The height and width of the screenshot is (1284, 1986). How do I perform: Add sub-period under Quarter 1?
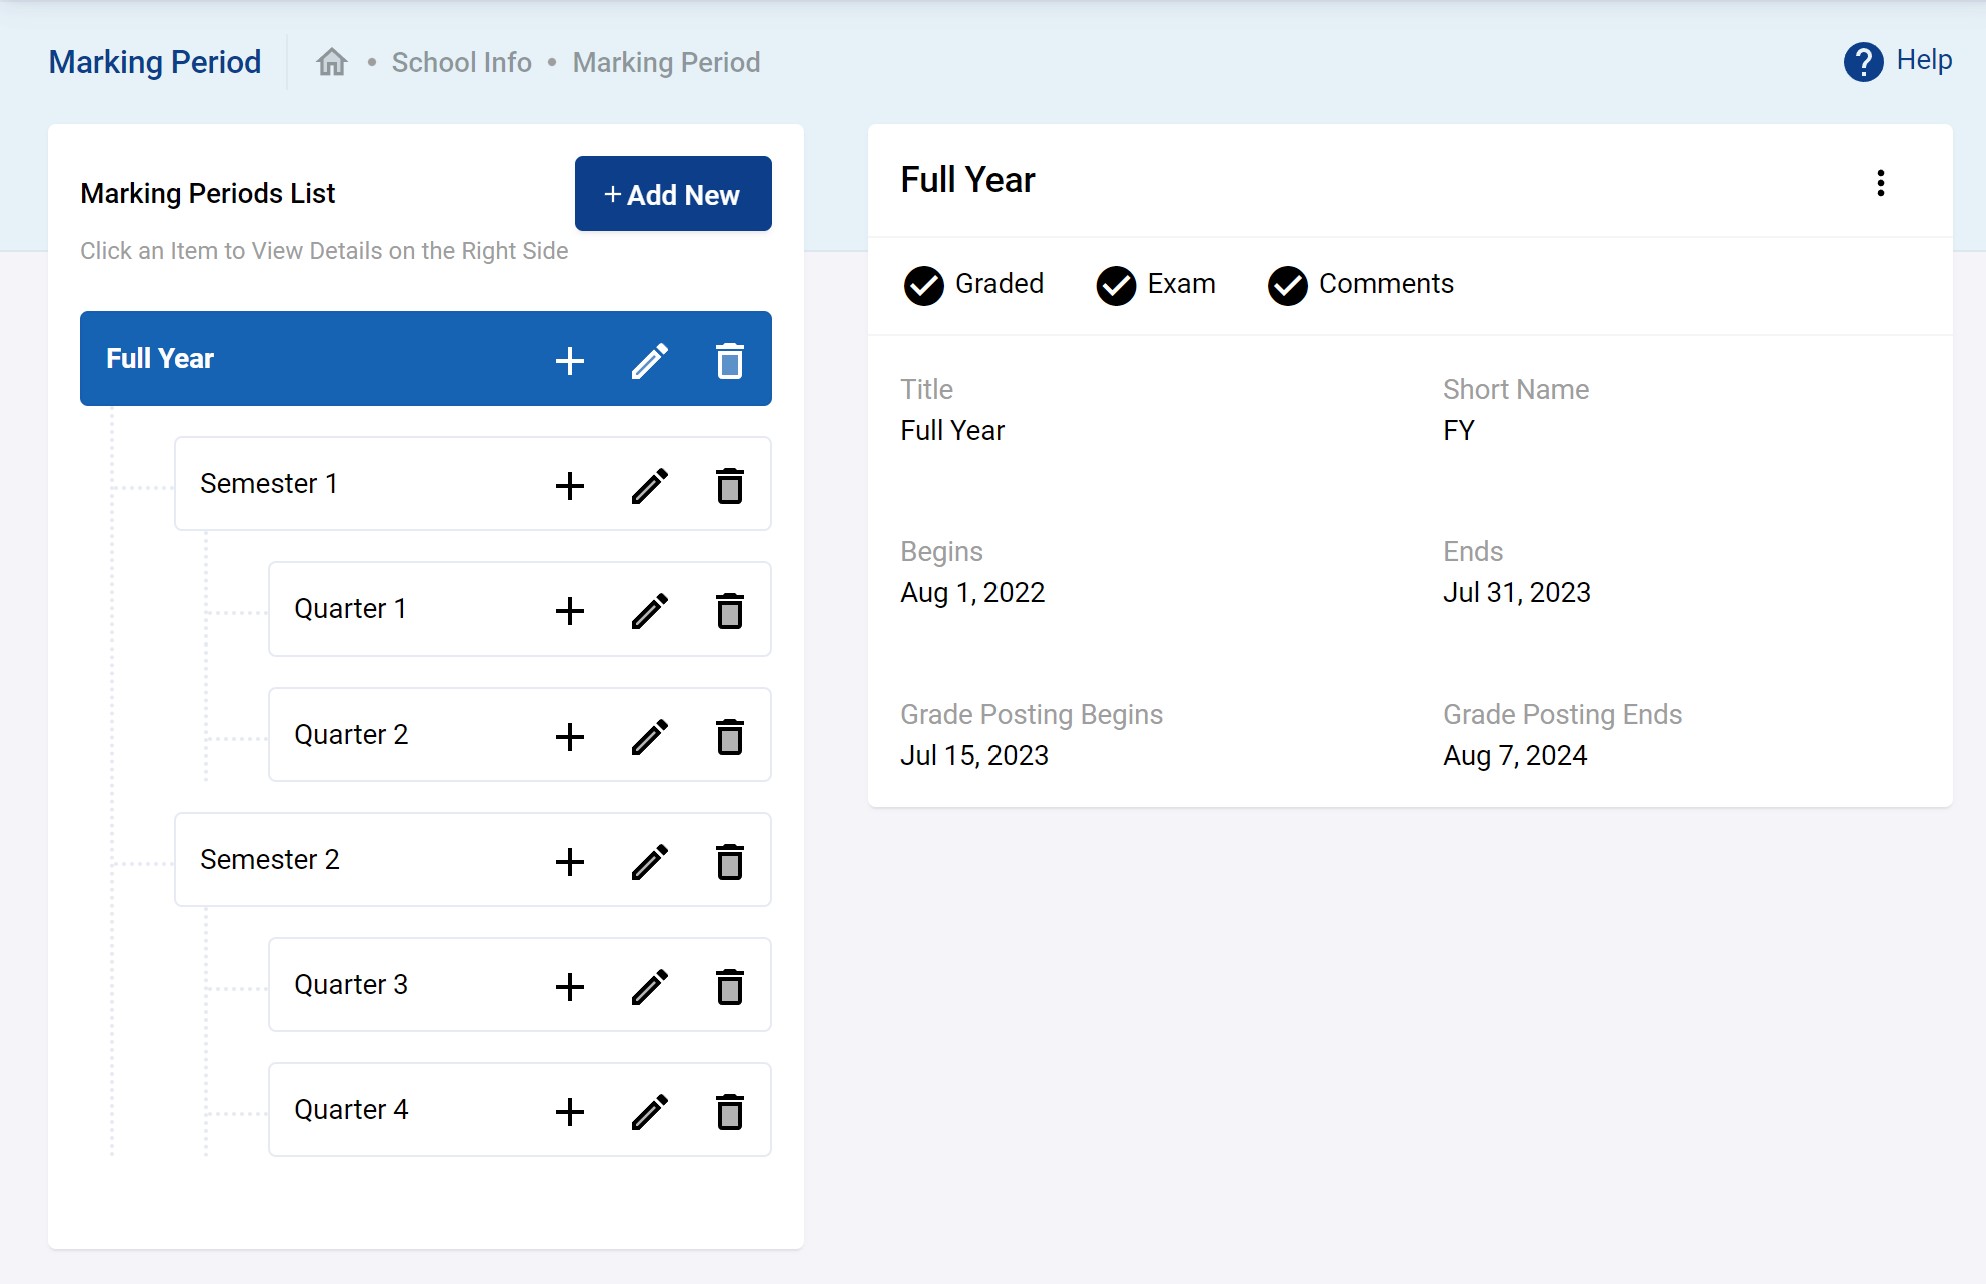[x=570, y=611]
